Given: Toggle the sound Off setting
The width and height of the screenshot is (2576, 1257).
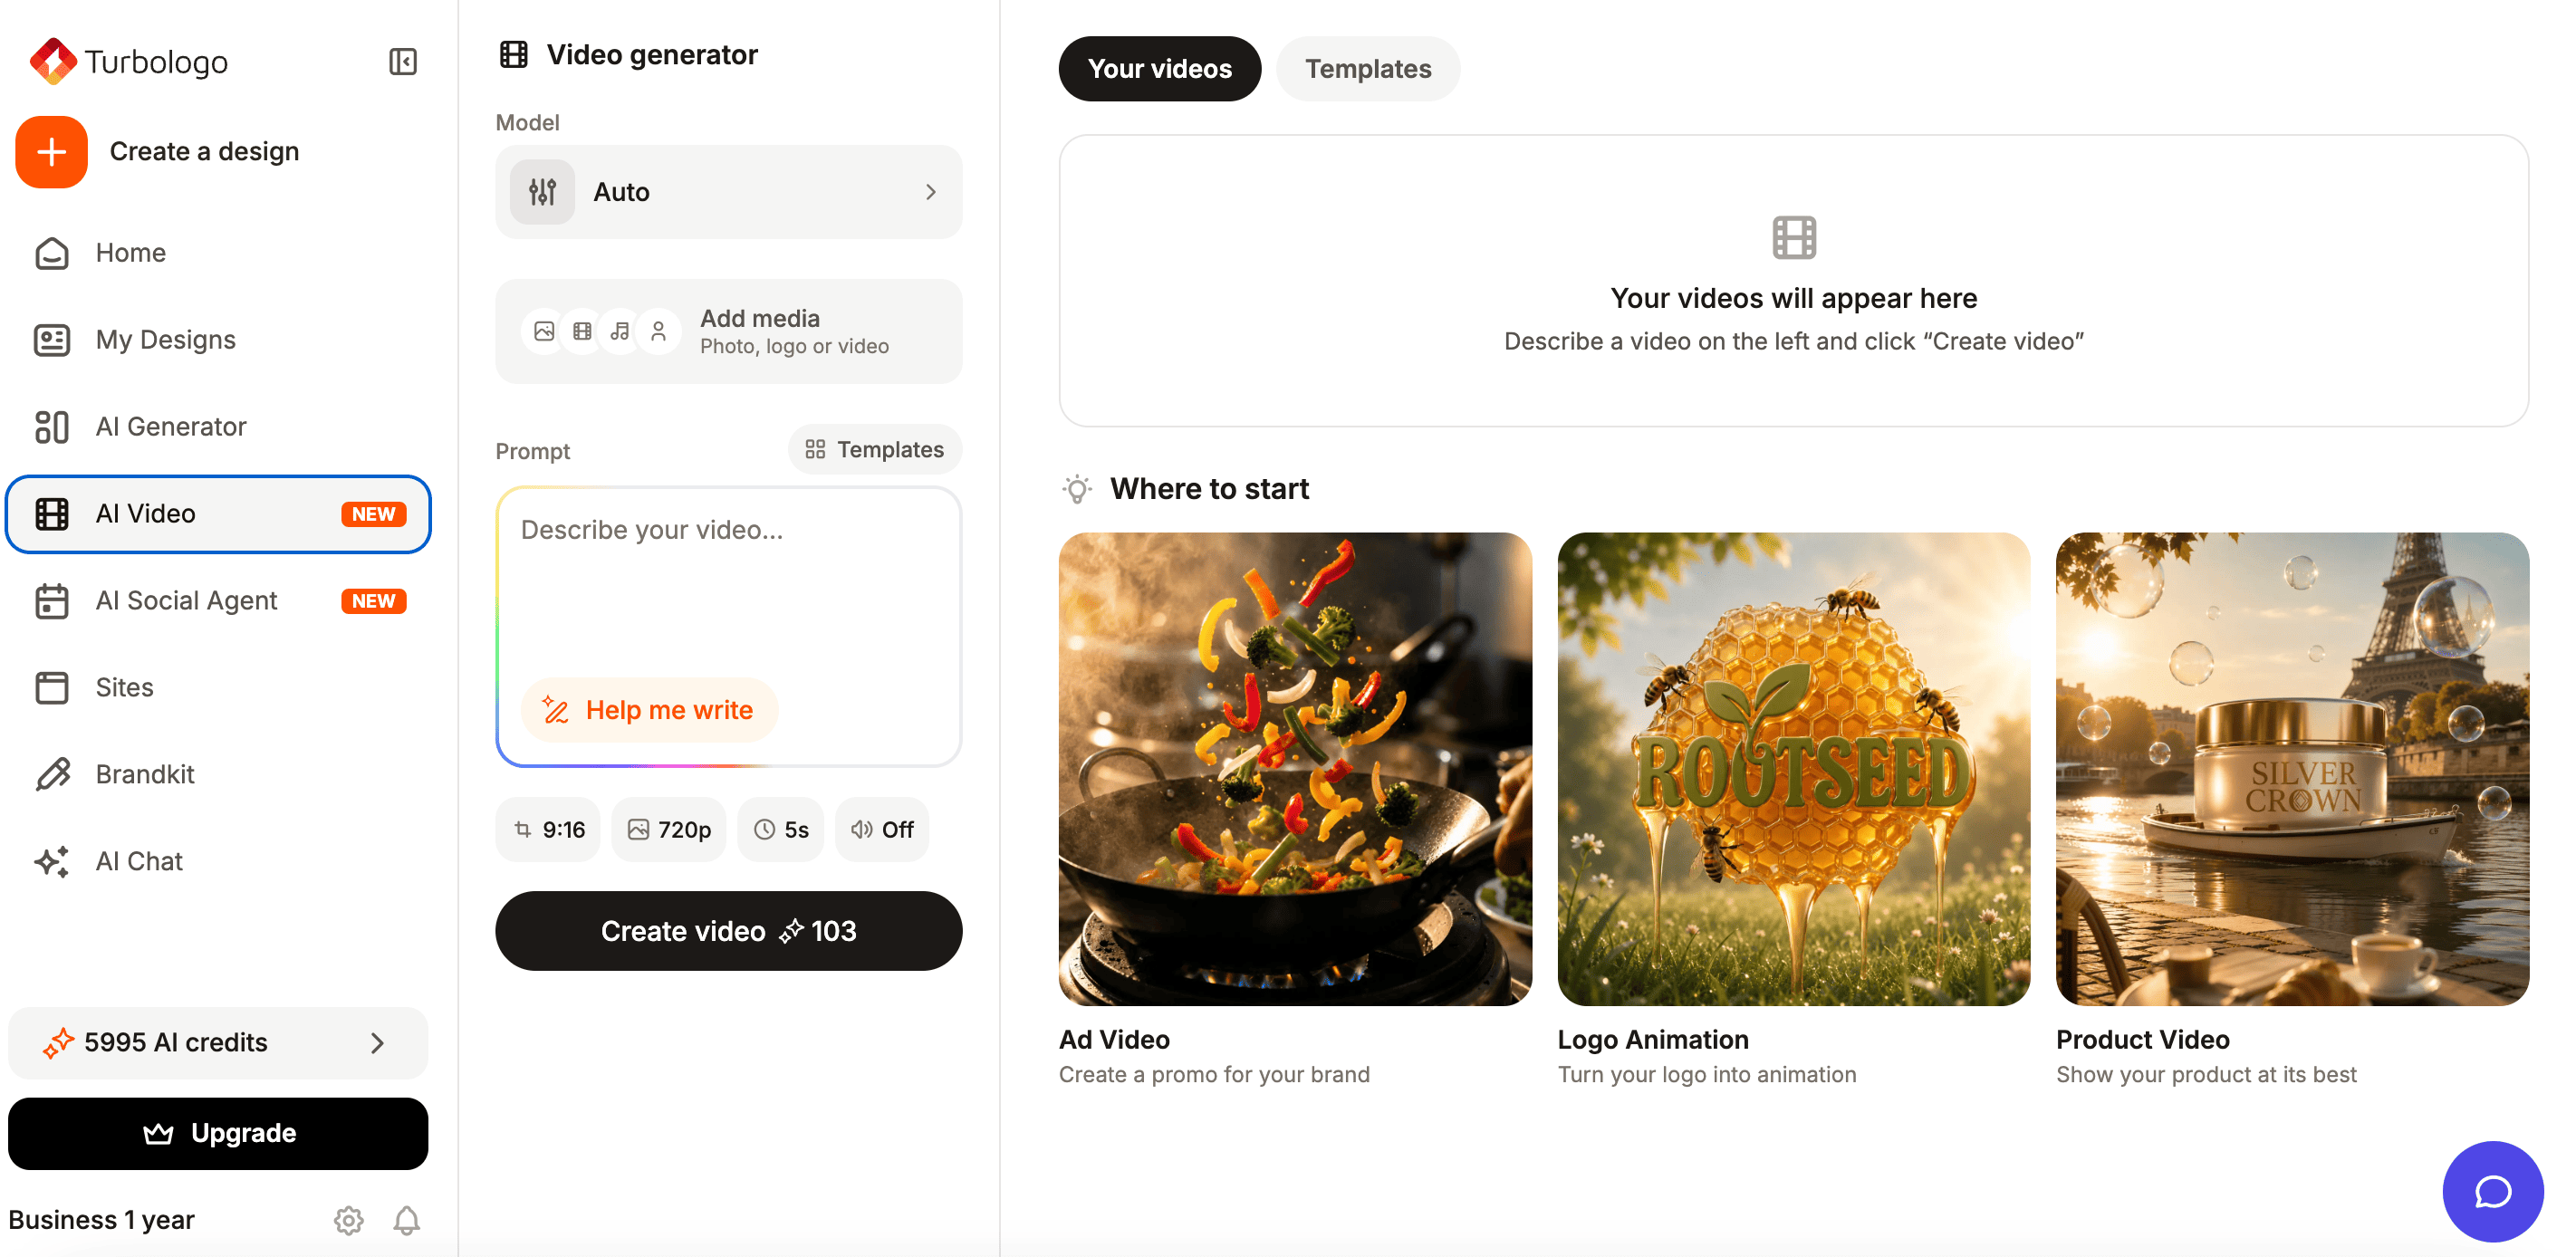Looking at the screenshot, I should [x=882, y=829].
